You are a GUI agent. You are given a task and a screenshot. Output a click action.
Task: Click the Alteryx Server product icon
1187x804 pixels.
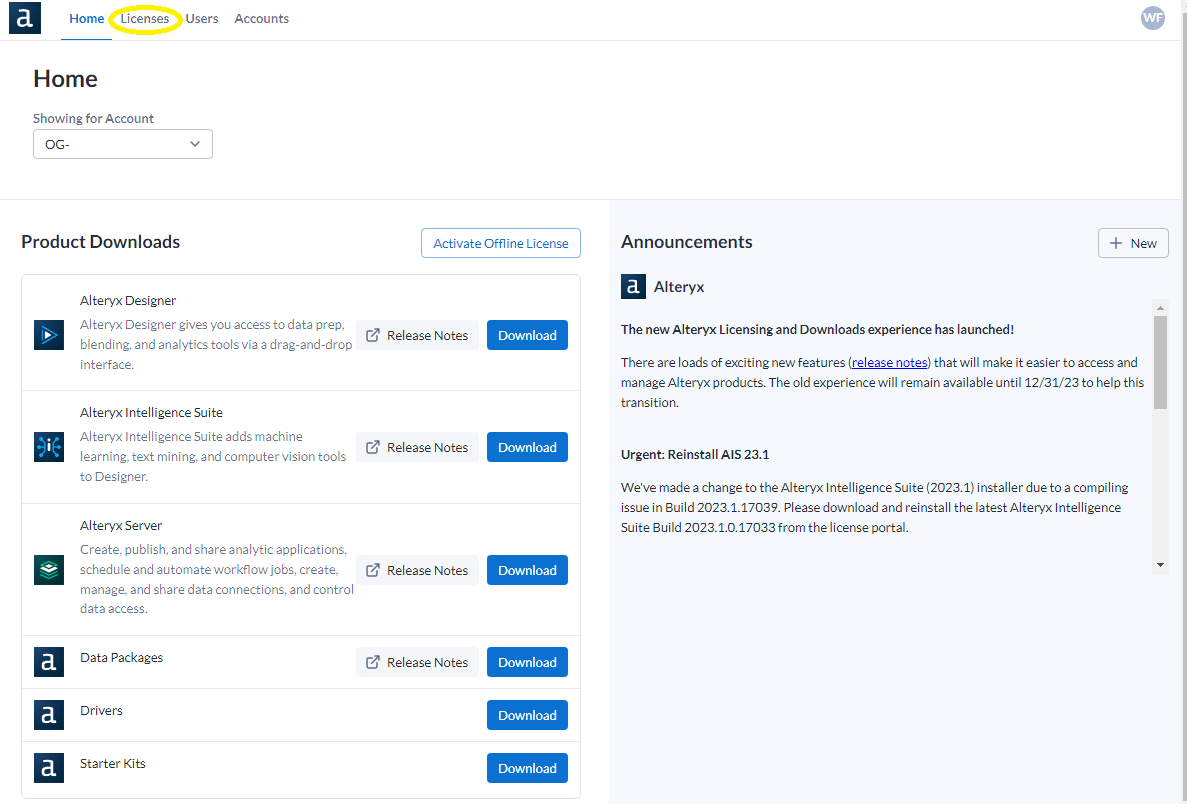(48, 569)
